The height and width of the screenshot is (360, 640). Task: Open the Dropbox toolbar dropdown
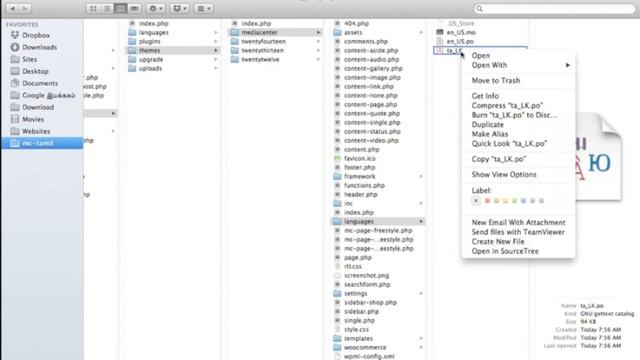tap(180, 8)
